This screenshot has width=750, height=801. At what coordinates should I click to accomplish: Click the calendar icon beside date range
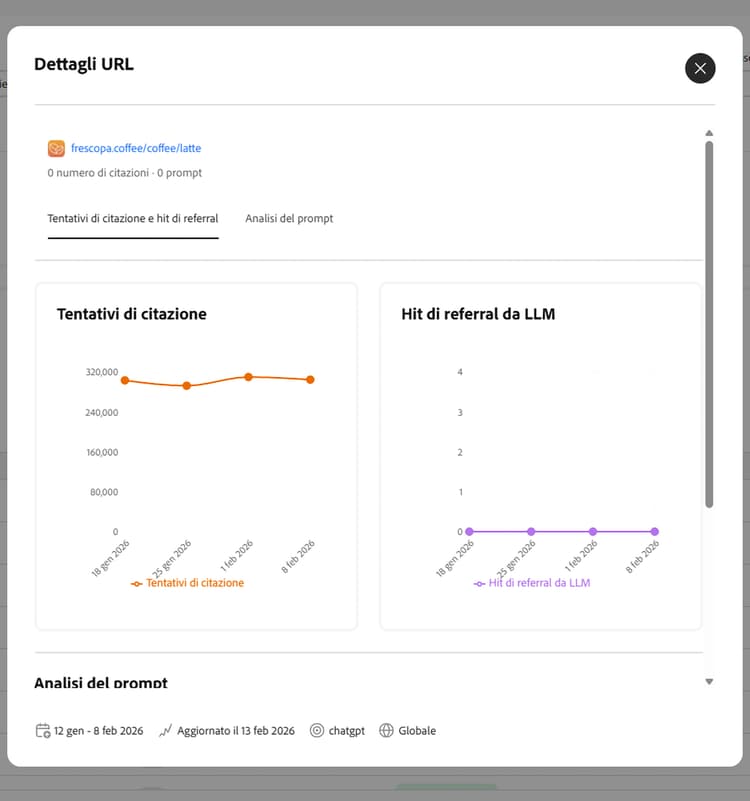click(x=43, y=731)
